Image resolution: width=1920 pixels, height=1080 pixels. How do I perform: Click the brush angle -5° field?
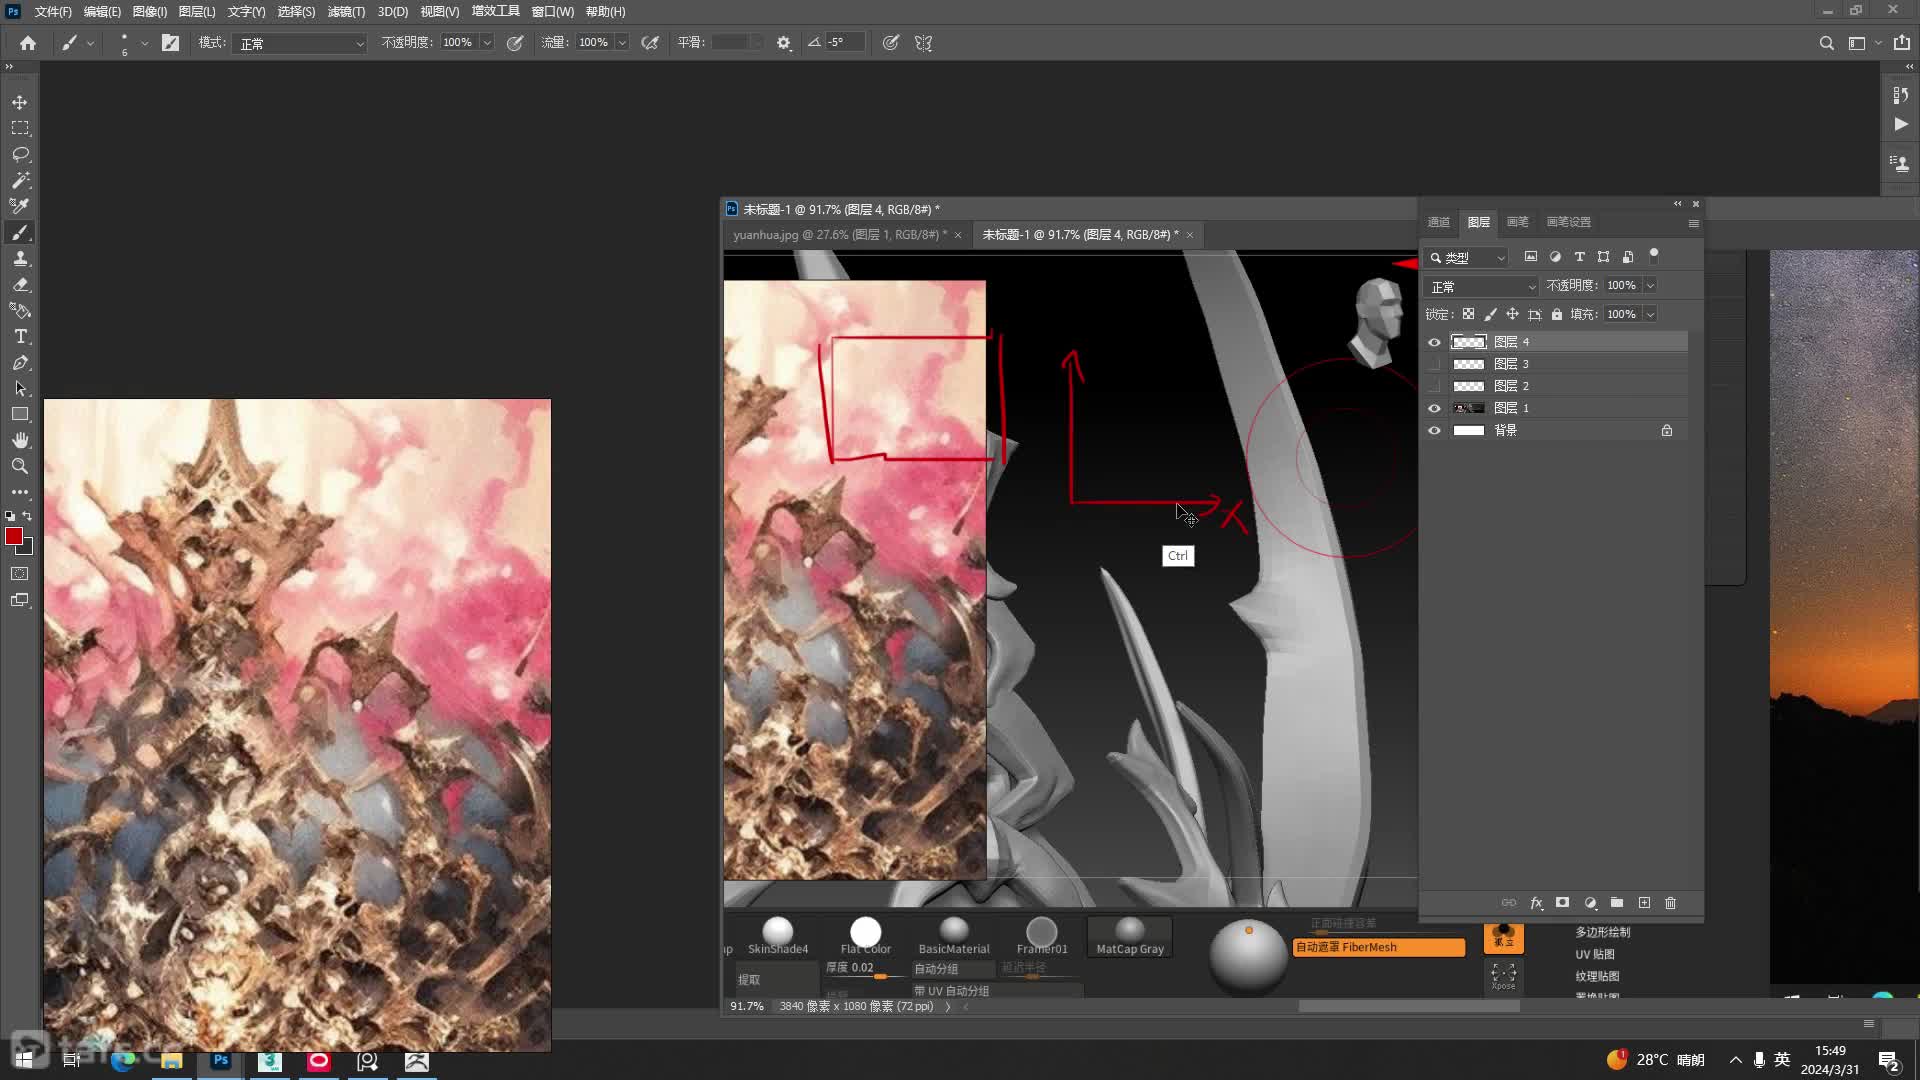pos(844,42)
